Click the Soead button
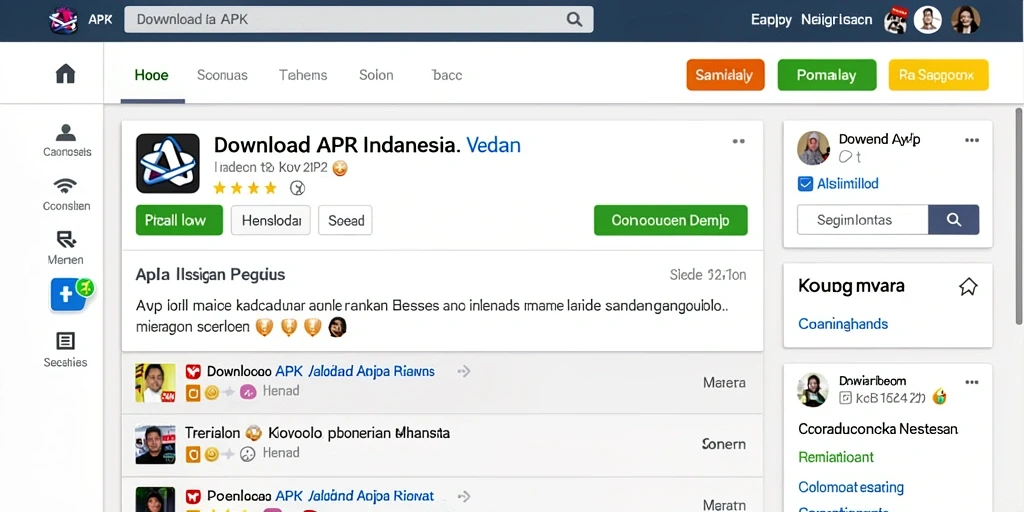The height and width of the screenshot is (512, 1024). point(345,220)
